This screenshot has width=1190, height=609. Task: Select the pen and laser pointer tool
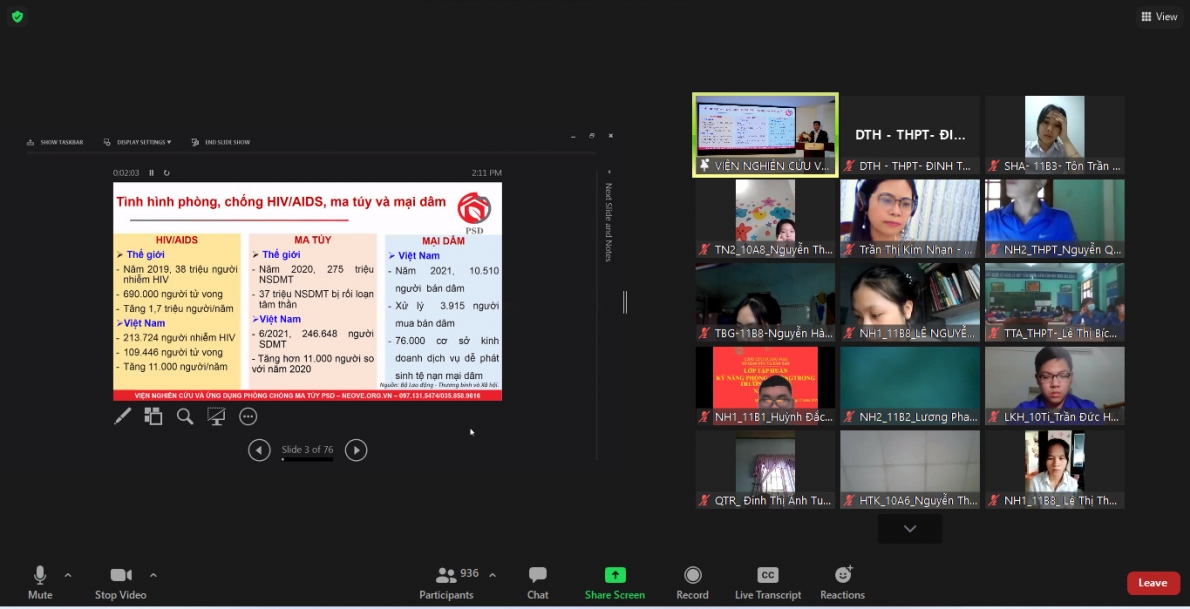tap(122, 416)
